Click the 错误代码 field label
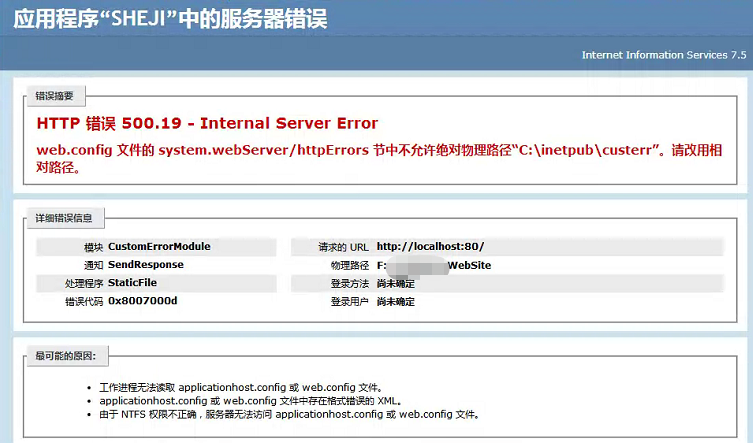This screenshot has height=443, width=753. [x=84, y=301]
